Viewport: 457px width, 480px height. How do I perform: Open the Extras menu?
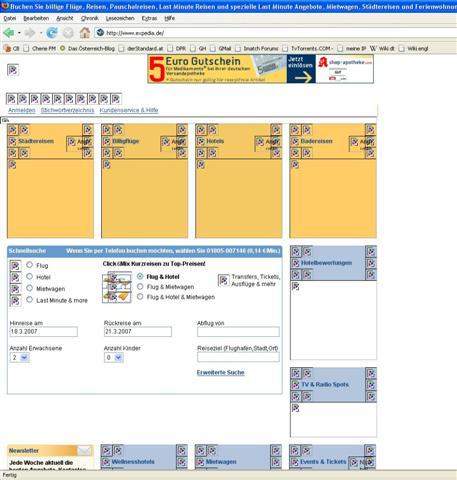click(149, 18)
